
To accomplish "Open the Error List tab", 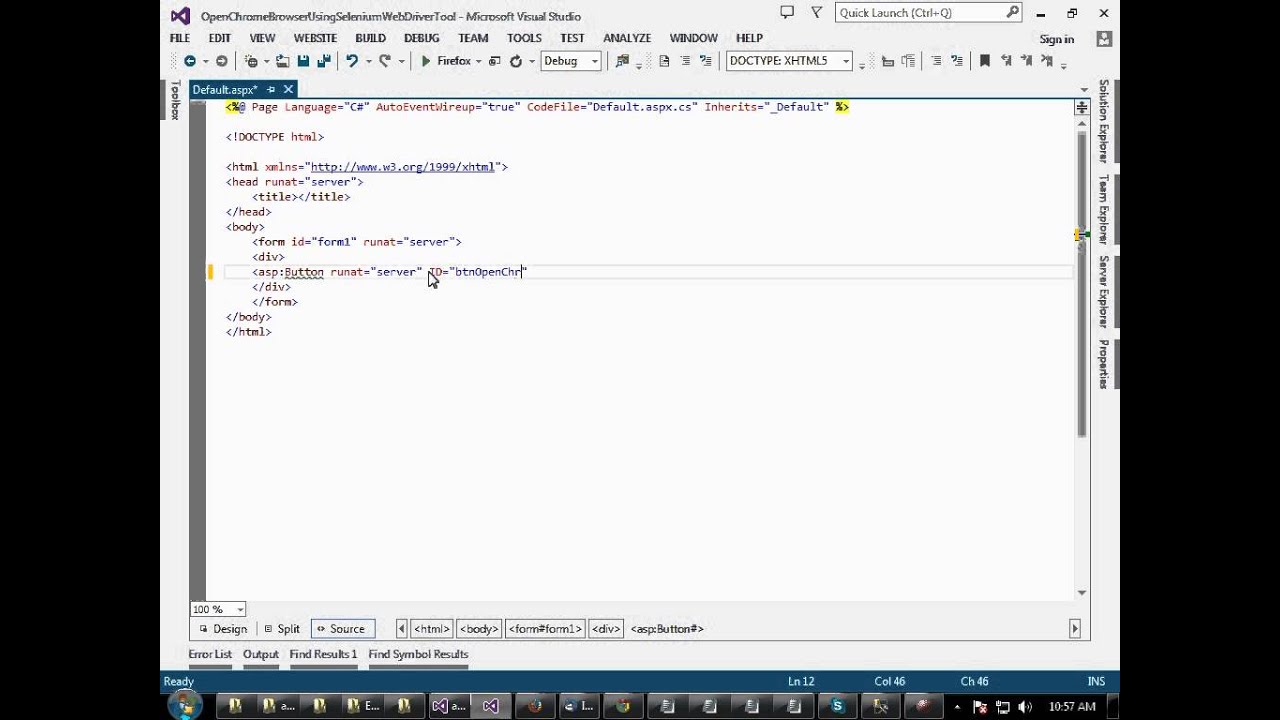I will pos(210,654).
